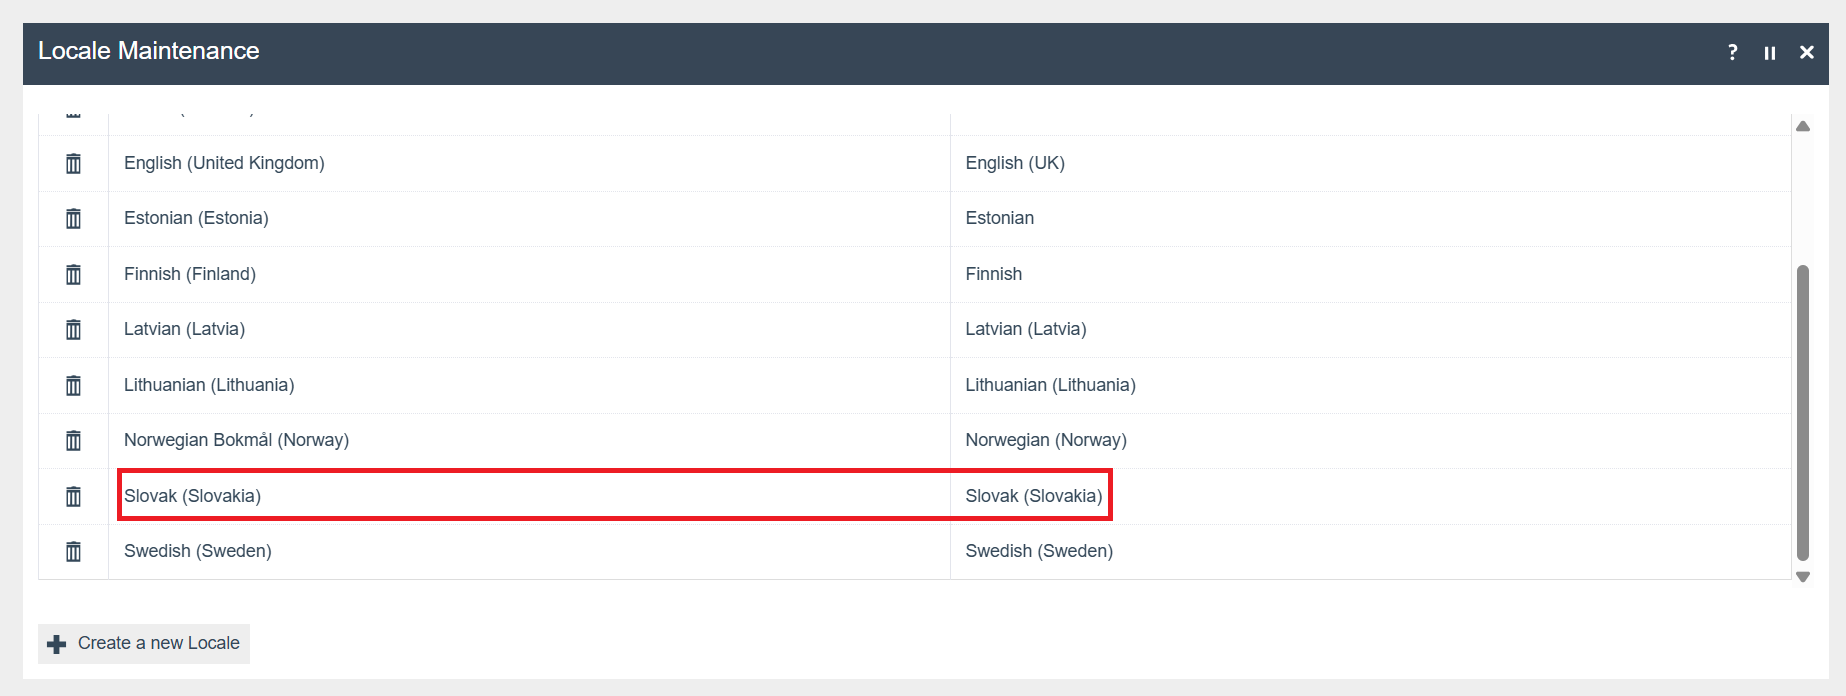Click the pause icon in the header
The height and width of the screenshot is (696, 1846).
point(1769,53)
